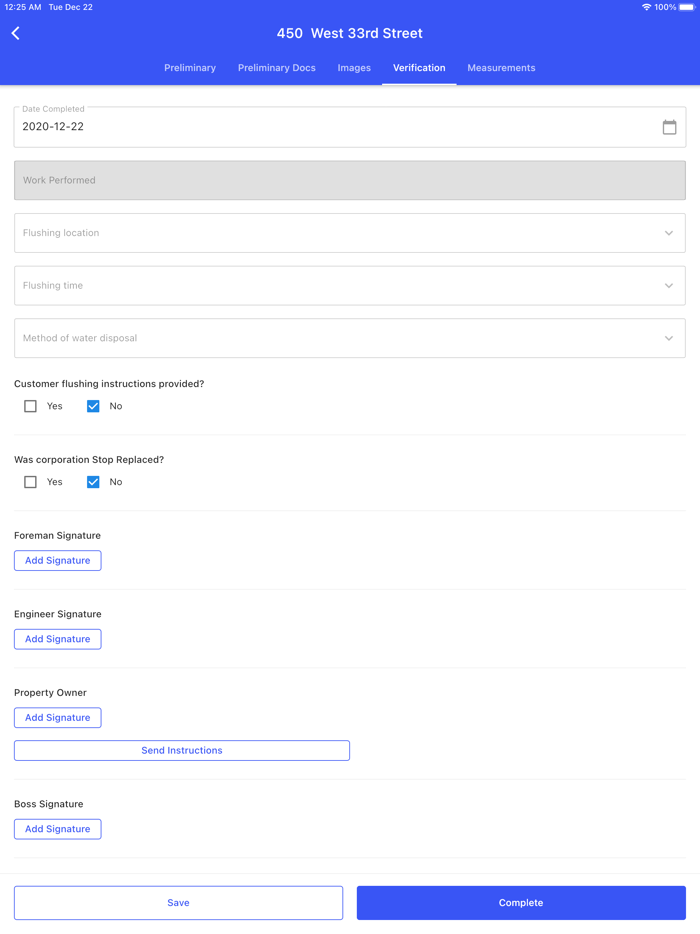The image size is (700, 934).
Task: Select the Measurements tab
Action: (501, 68)
